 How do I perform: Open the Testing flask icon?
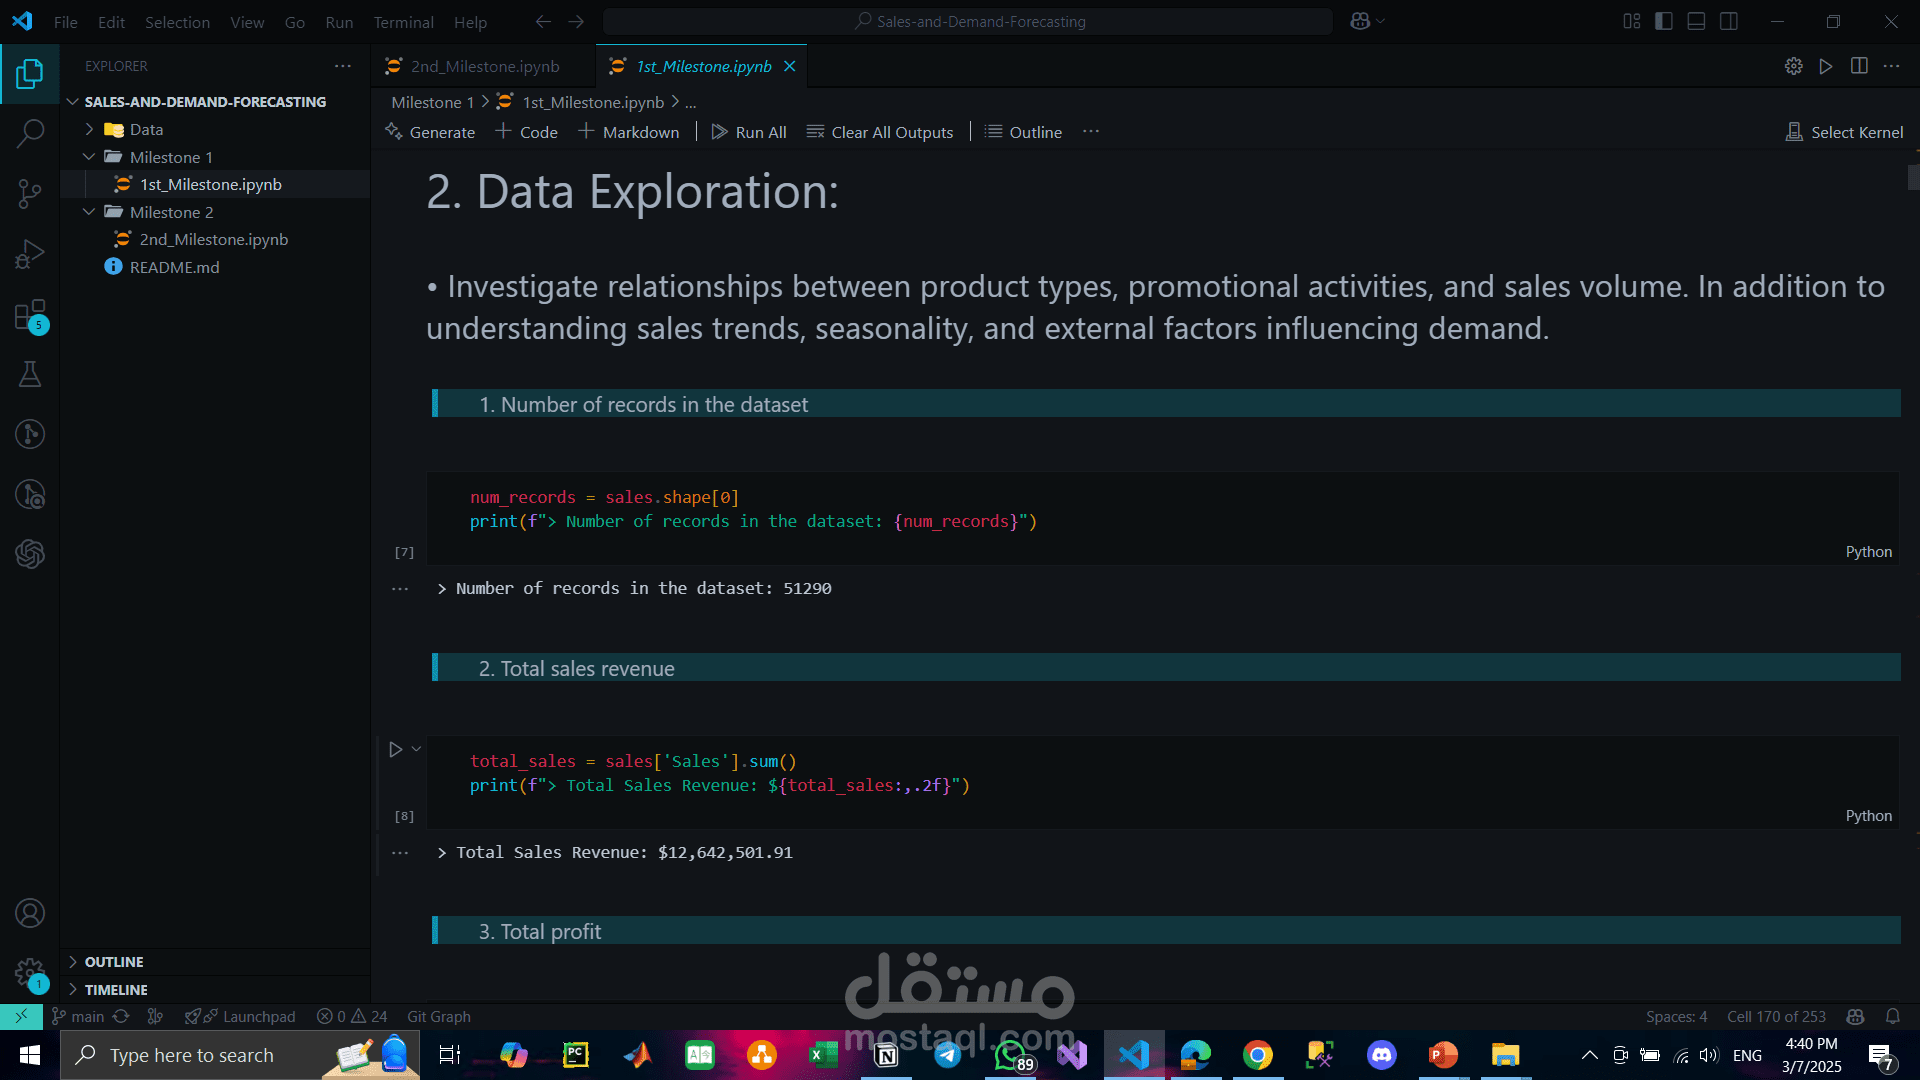(x=30, y=374)
